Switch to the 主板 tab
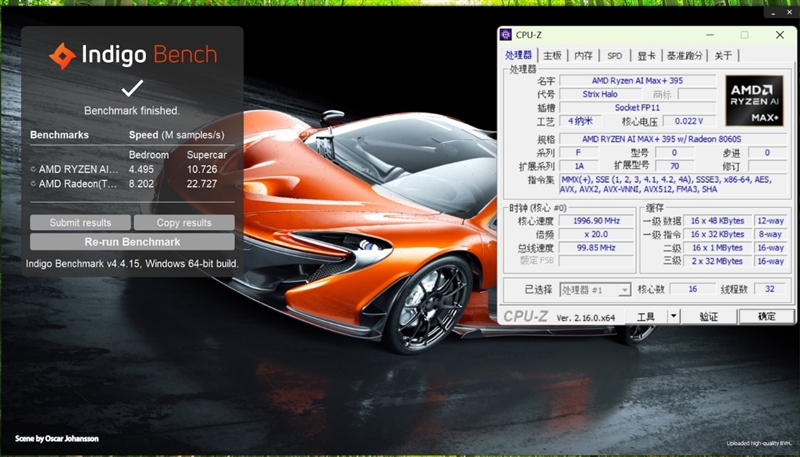 552,56
